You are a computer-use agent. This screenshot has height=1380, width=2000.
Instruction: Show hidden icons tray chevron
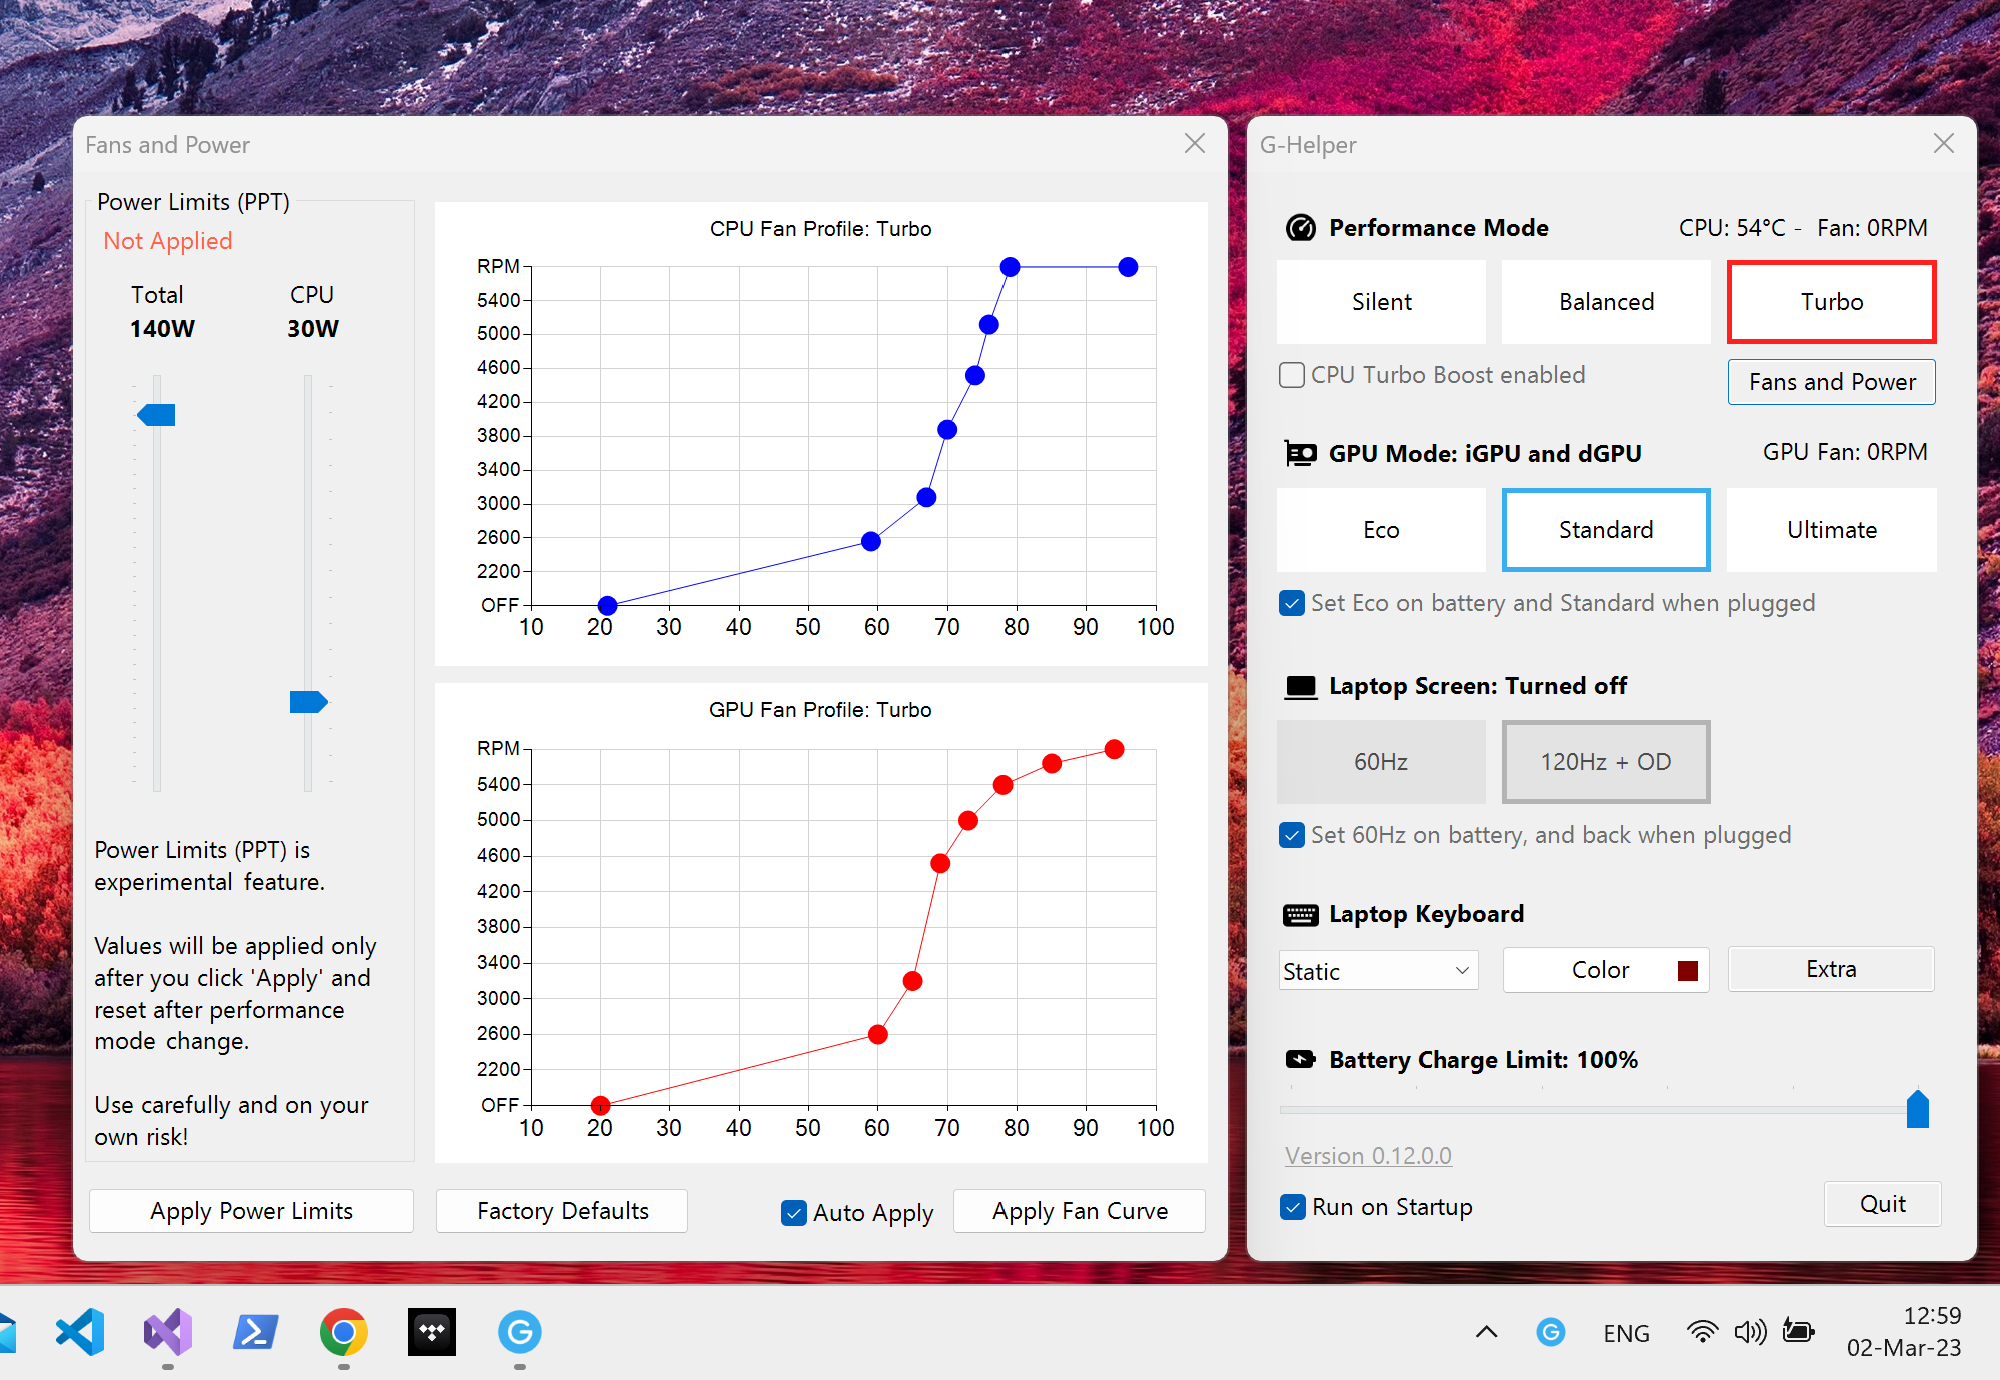pyautogui.click(x=1486, y=1332)
